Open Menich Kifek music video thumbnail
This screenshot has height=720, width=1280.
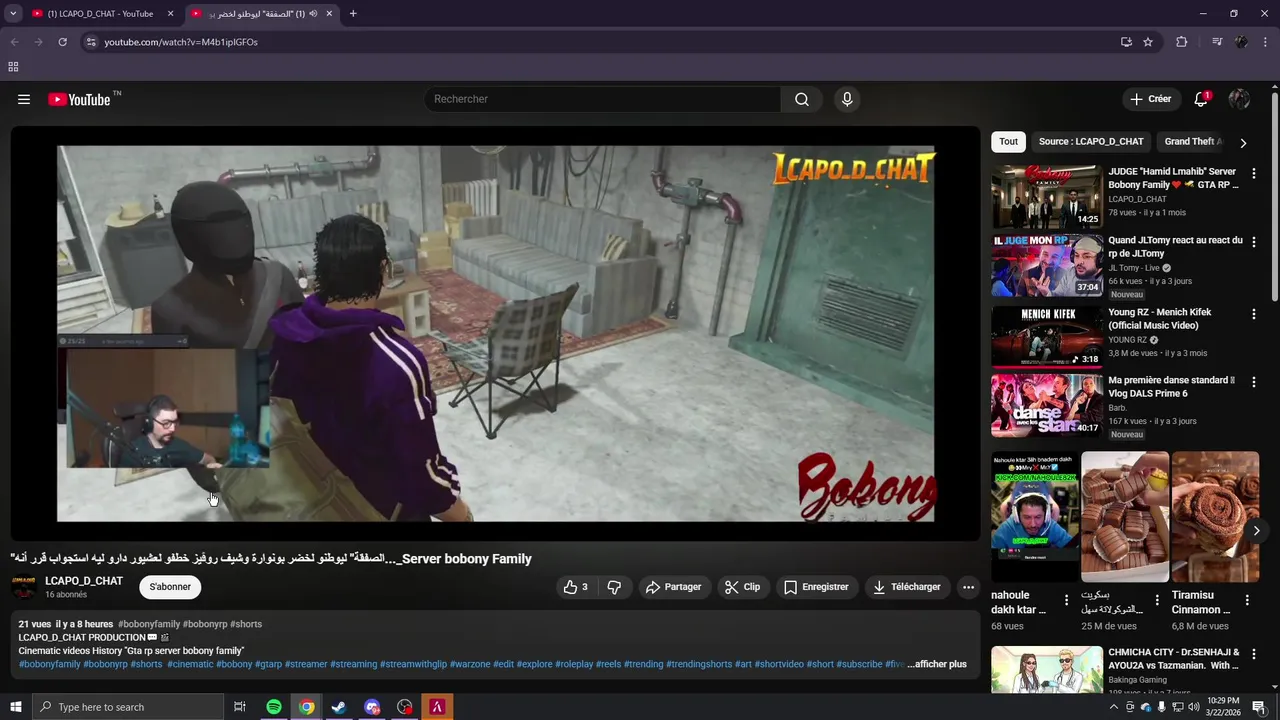[1047, 336]
